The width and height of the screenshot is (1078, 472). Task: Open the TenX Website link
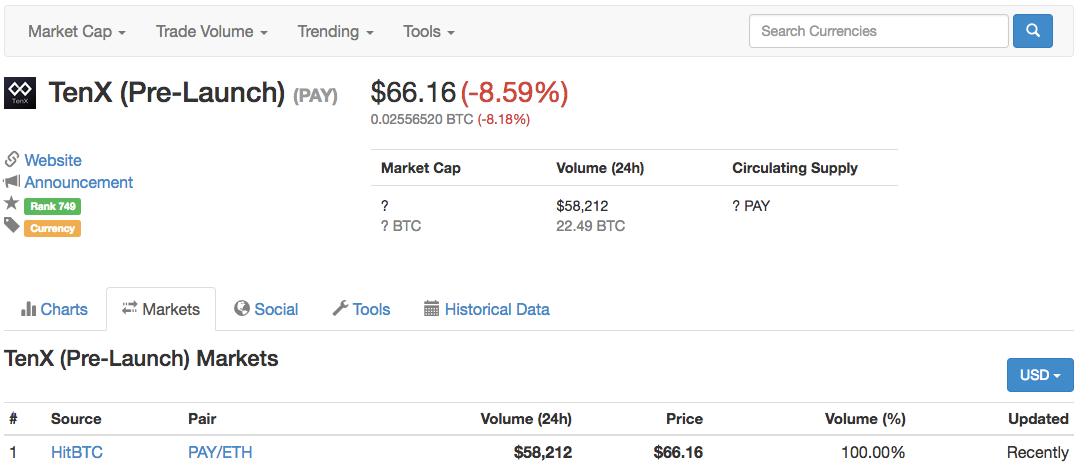tap(53, 160)
